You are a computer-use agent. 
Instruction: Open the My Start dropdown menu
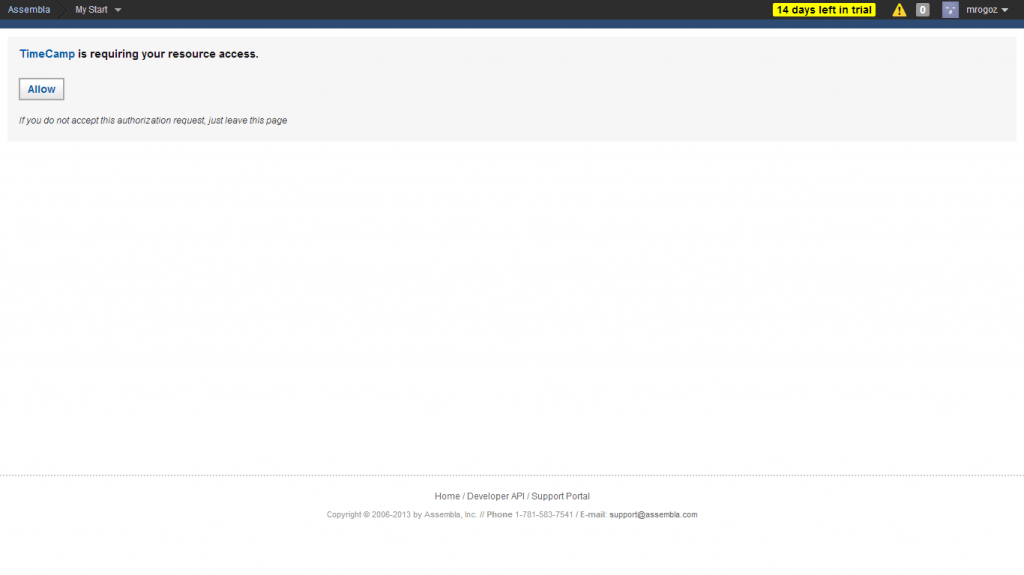pos(98,10)
